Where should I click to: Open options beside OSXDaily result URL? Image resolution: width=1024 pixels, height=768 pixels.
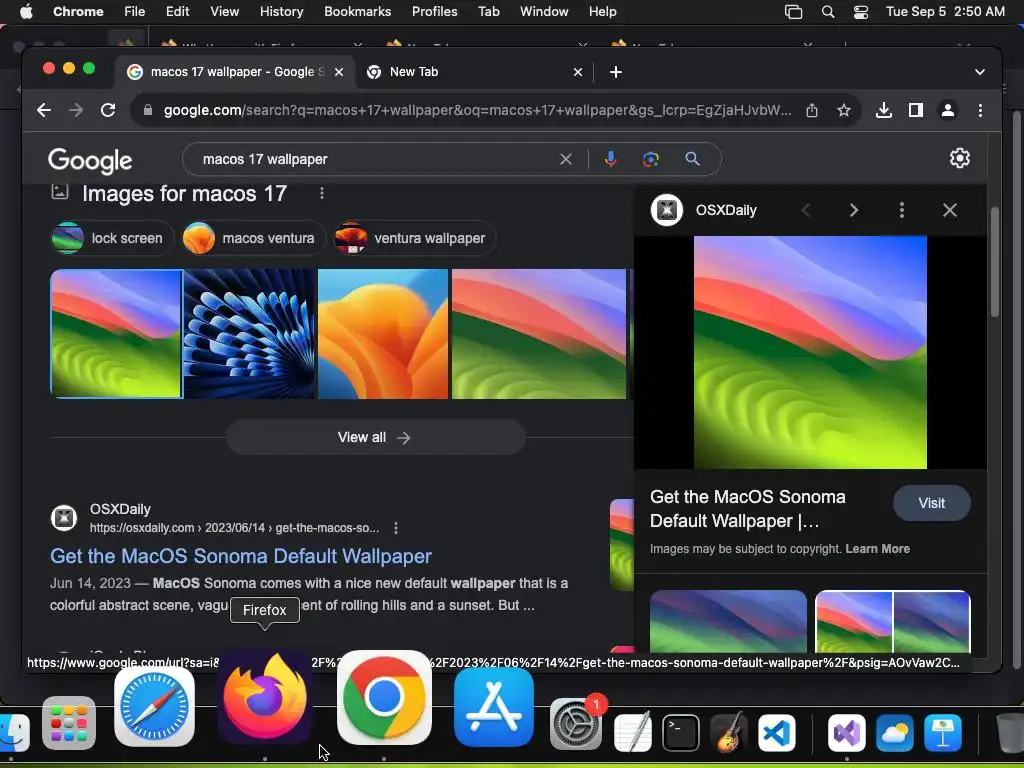396,528
